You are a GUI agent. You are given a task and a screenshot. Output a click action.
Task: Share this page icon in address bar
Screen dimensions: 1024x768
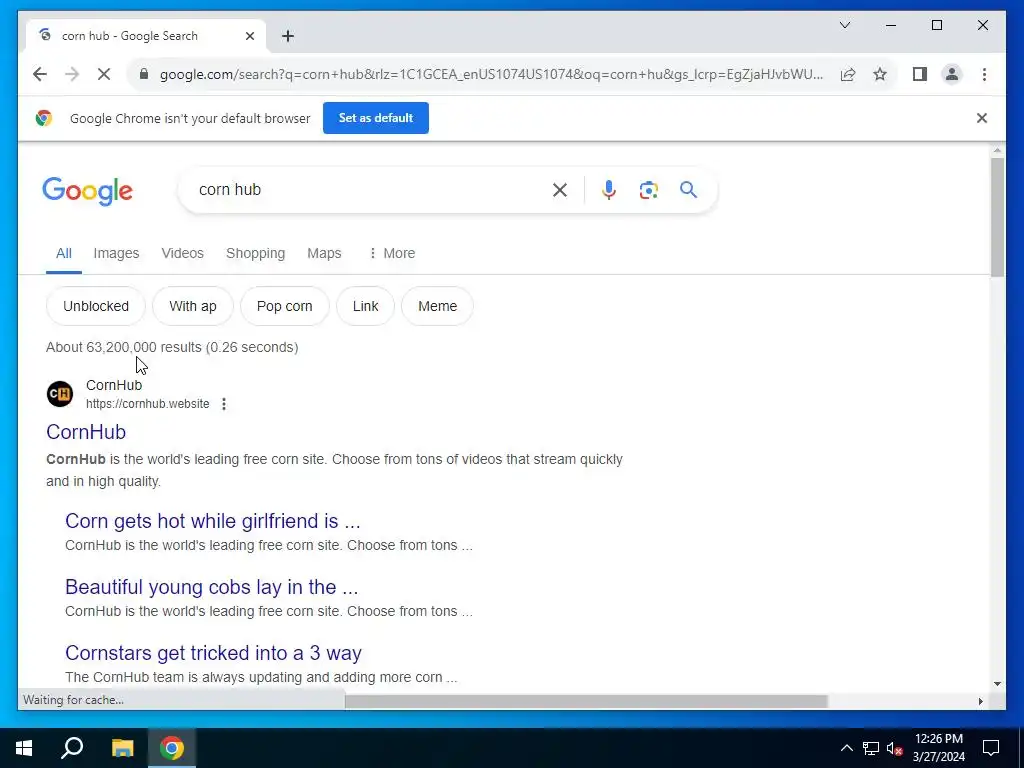pyautogui.click(x=848, y=74)
